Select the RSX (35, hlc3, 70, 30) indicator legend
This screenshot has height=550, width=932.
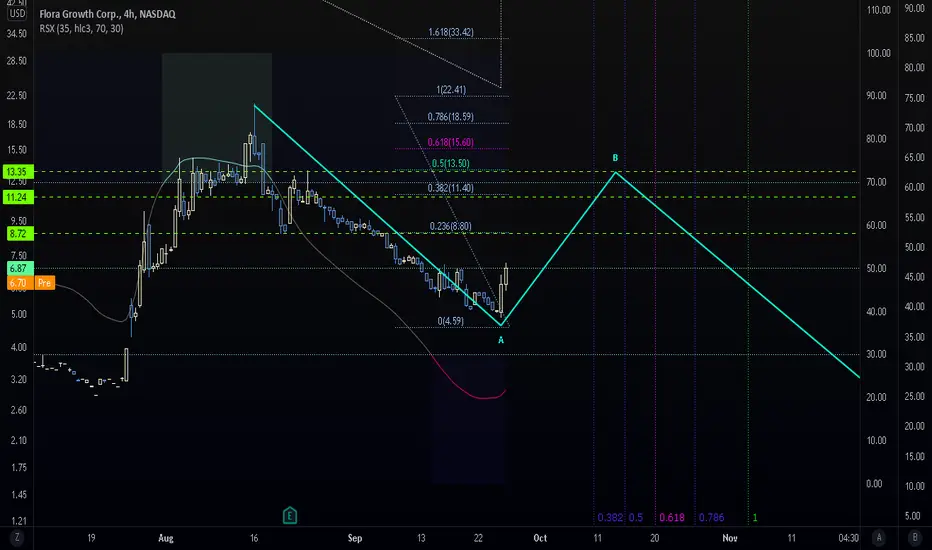(x=81, y=29)
